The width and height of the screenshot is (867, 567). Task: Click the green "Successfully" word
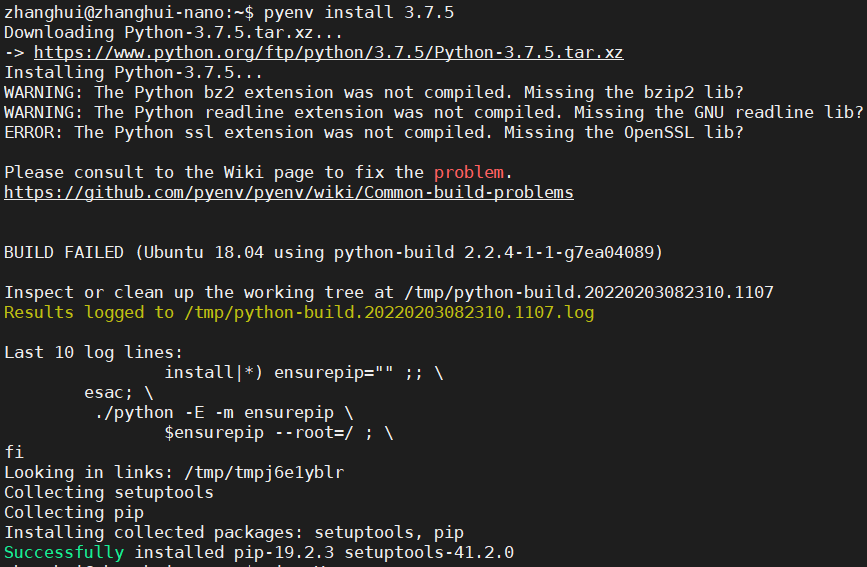64,552
